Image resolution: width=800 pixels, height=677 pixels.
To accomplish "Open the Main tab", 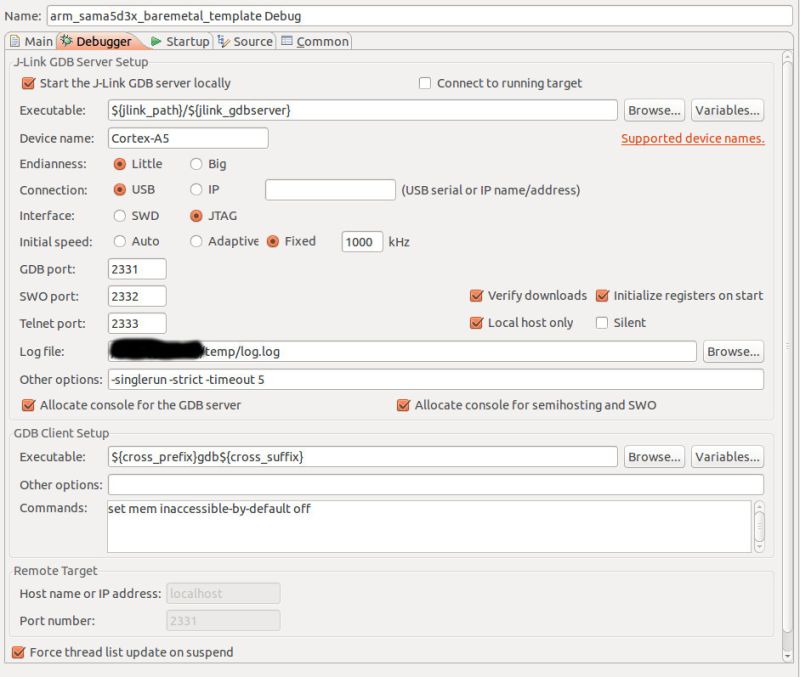I will pyautogui.click(x=31, y=41).
